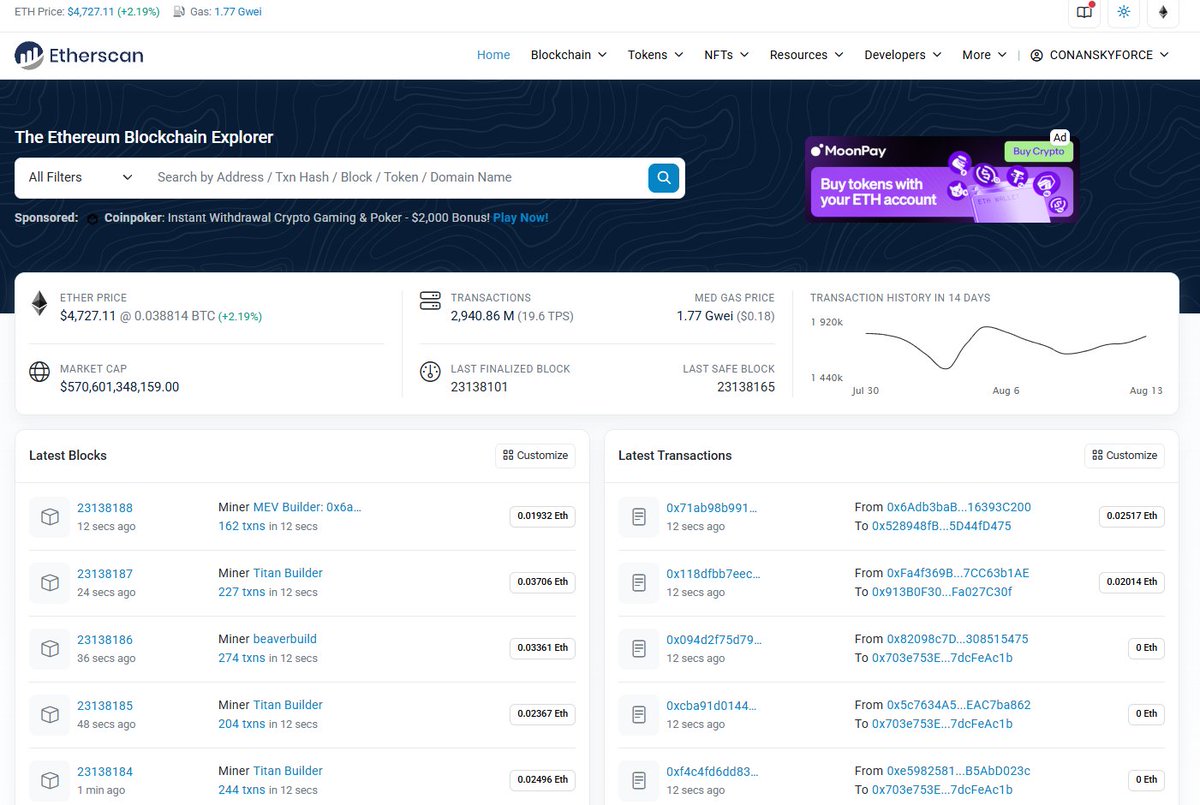Open transaction 0x71ab98b991...
This screenshot has width=1200, height=805.
(x=712, y=508)
